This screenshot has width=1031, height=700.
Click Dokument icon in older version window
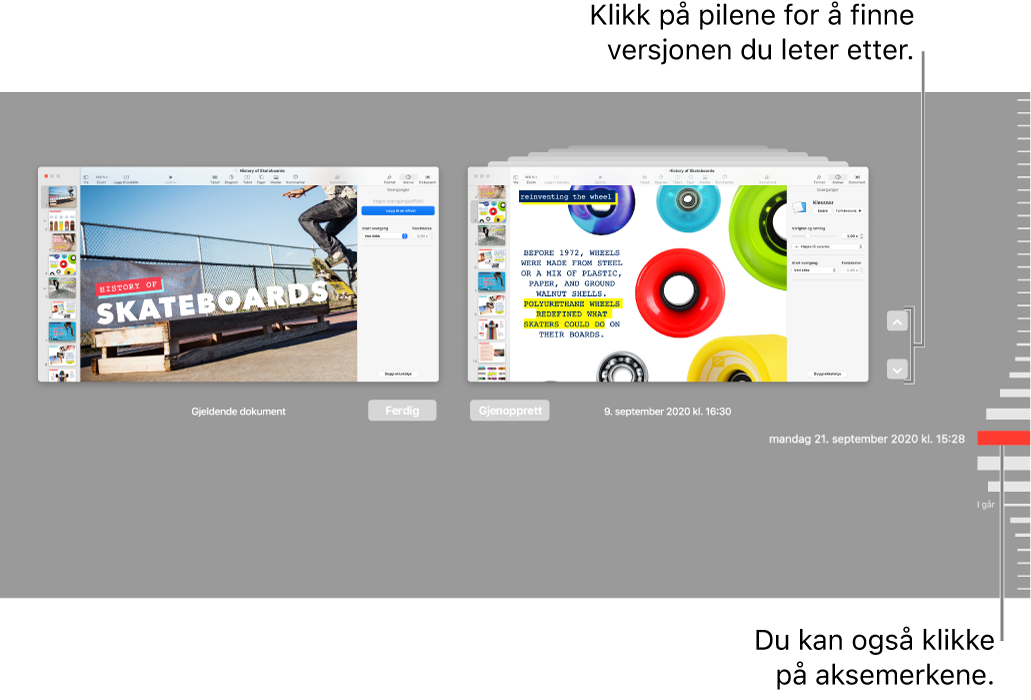pos(857,179)
